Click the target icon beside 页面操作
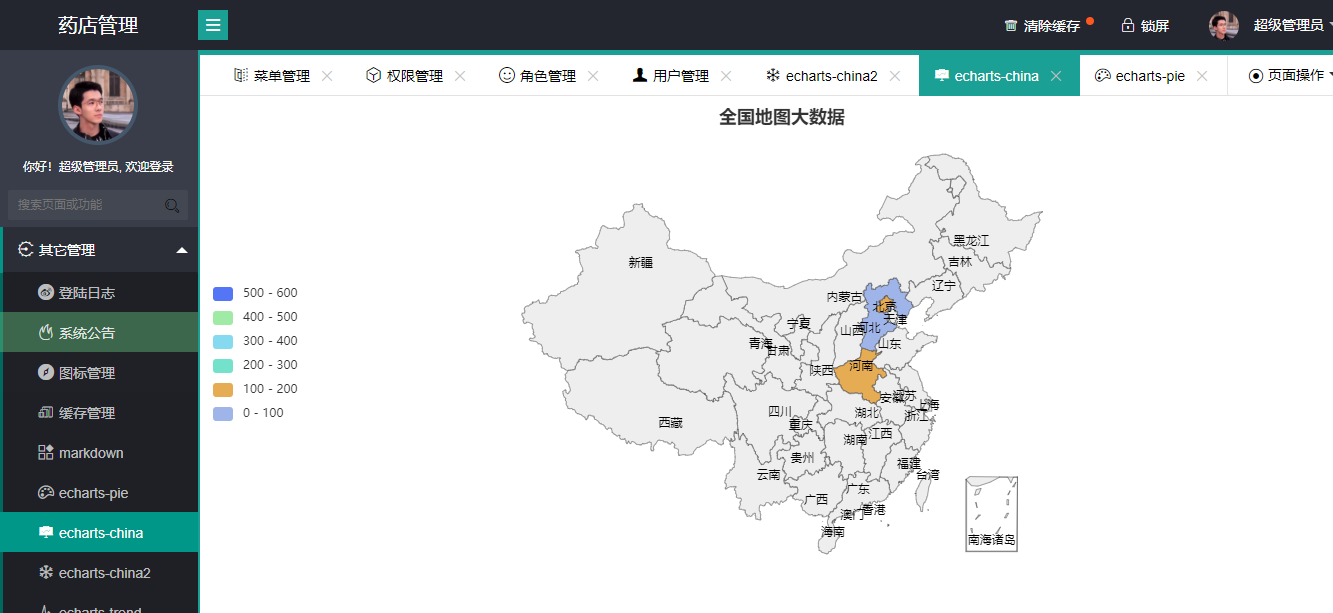Viewport: 1333px width, 613px height. pyautogui.click(x=1256, y=76)
